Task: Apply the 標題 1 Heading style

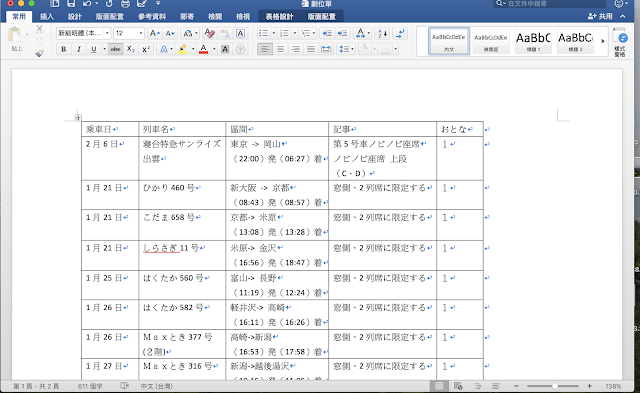Action: 533,41
